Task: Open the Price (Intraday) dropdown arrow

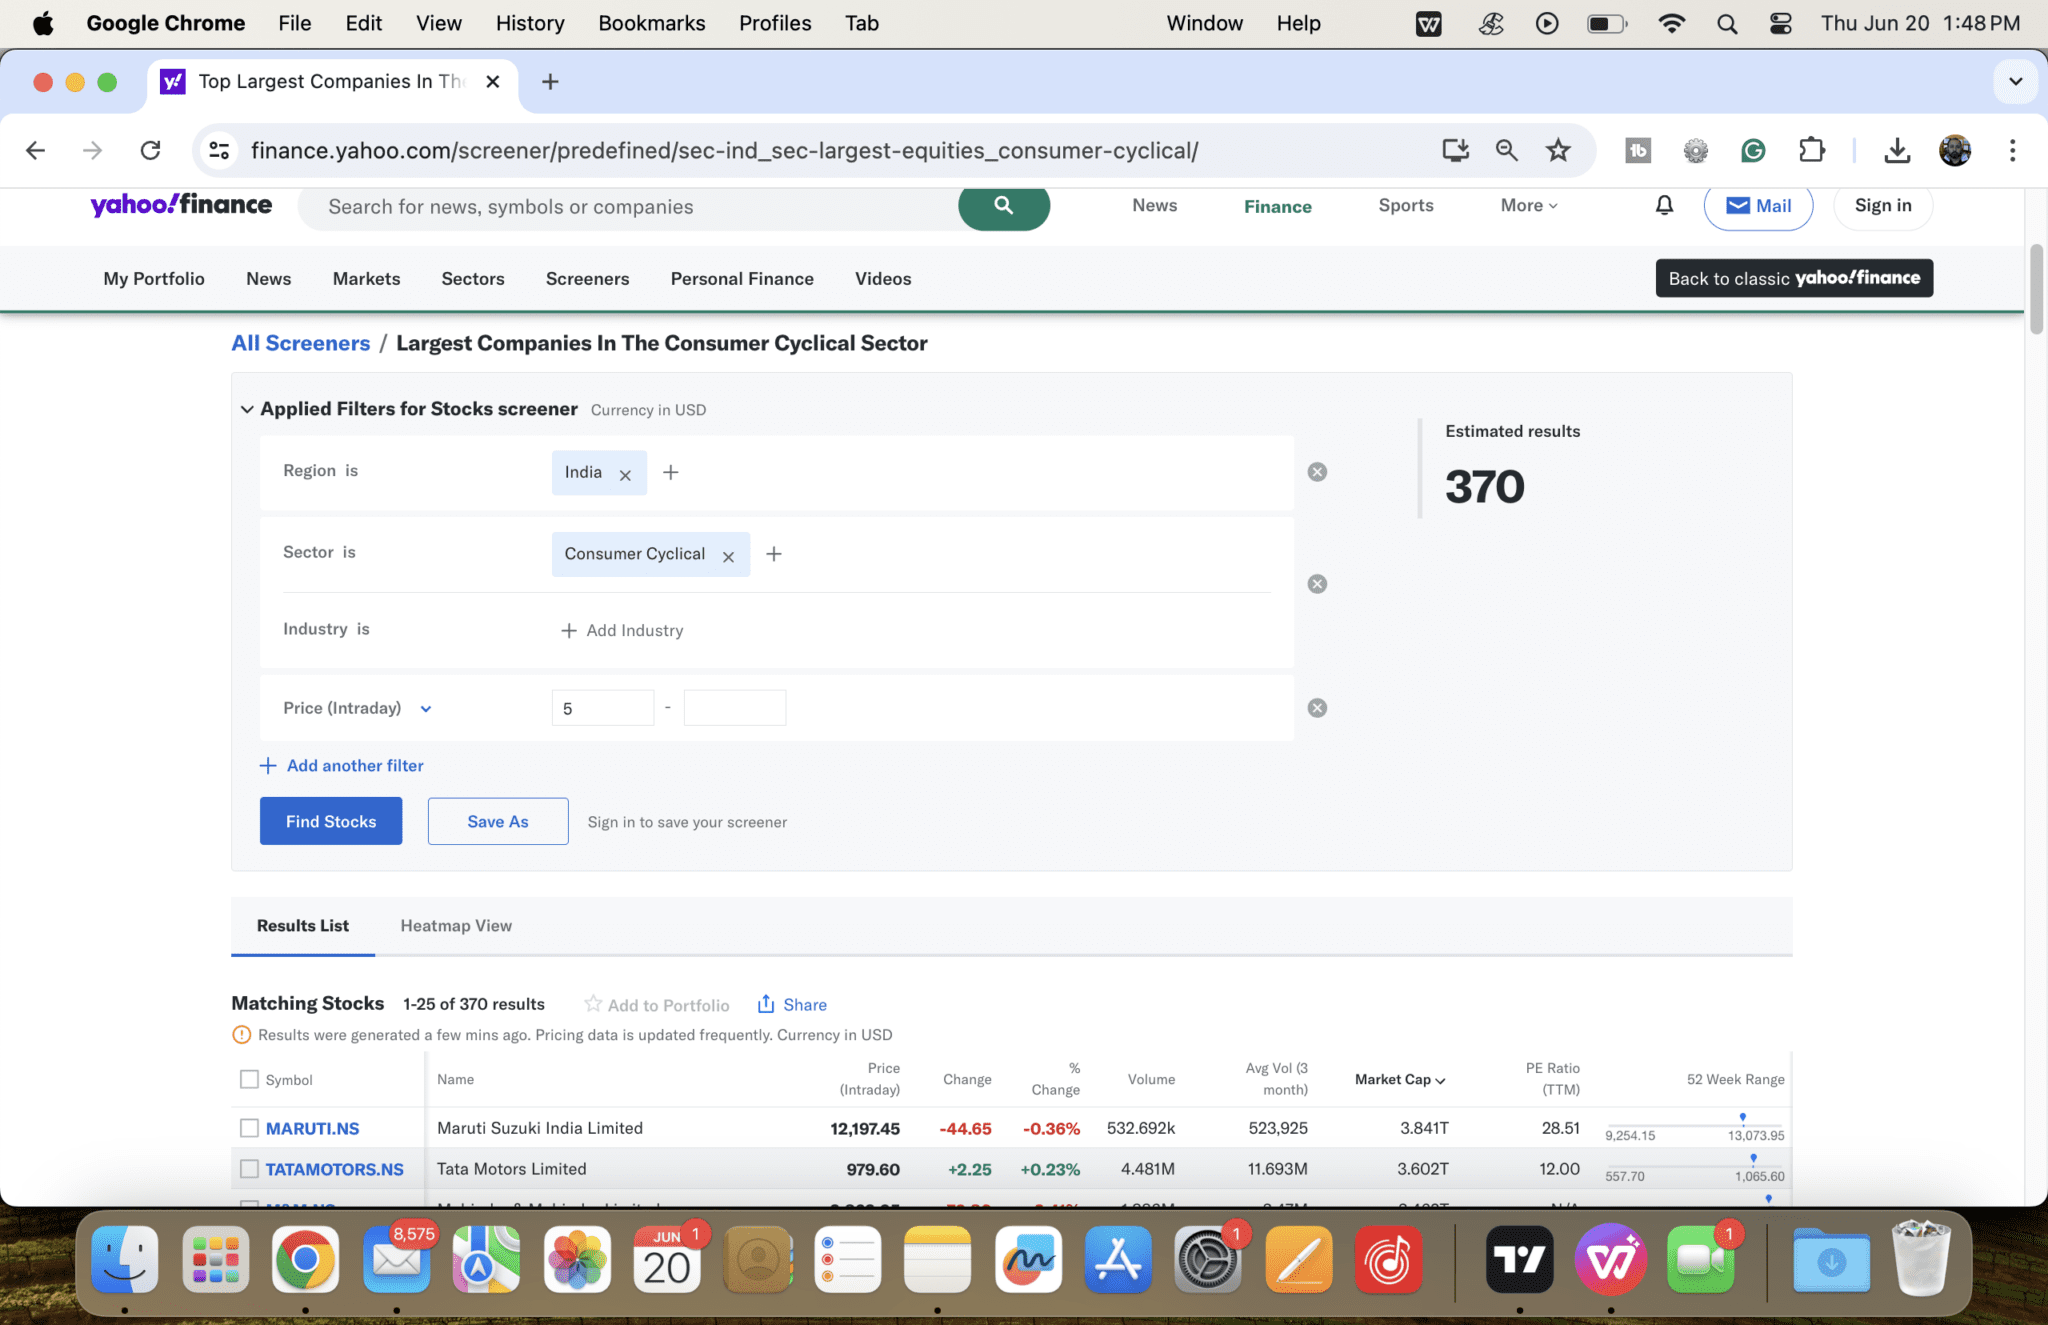Action: 426,709
